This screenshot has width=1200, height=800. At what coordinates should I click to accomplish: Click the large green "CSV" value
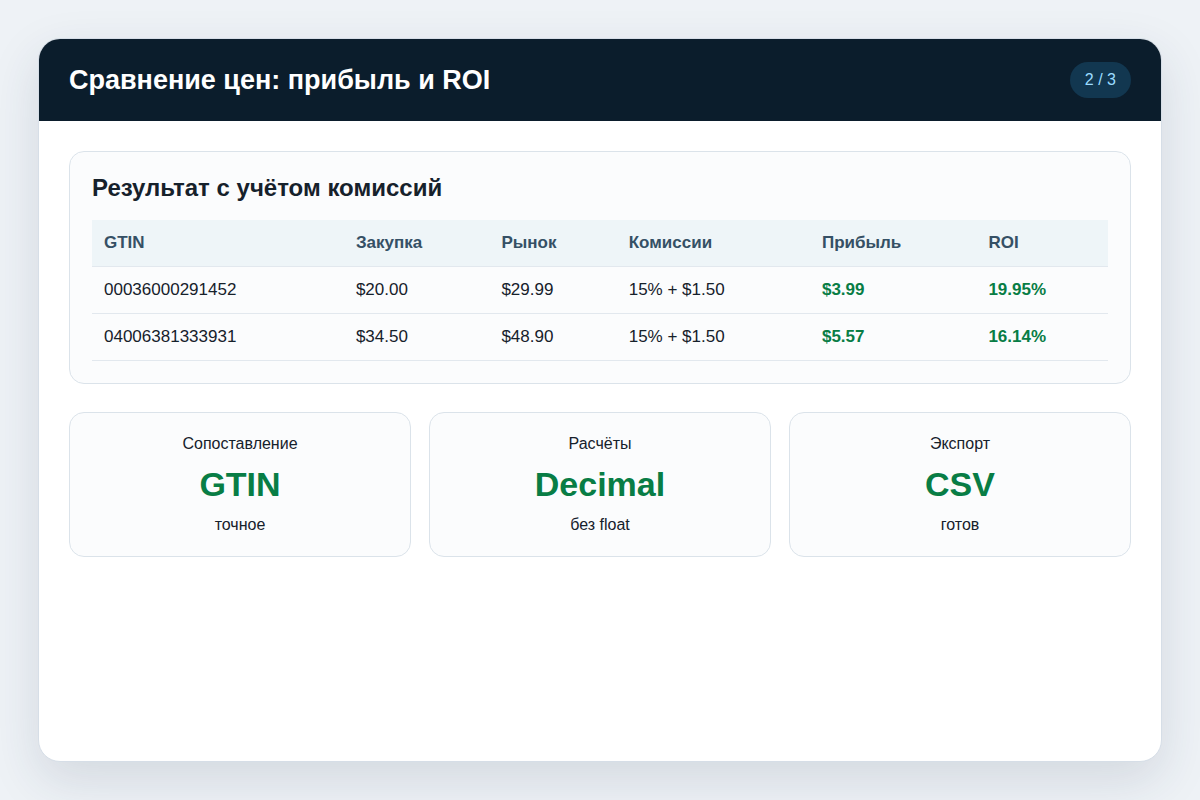point(960,484)
